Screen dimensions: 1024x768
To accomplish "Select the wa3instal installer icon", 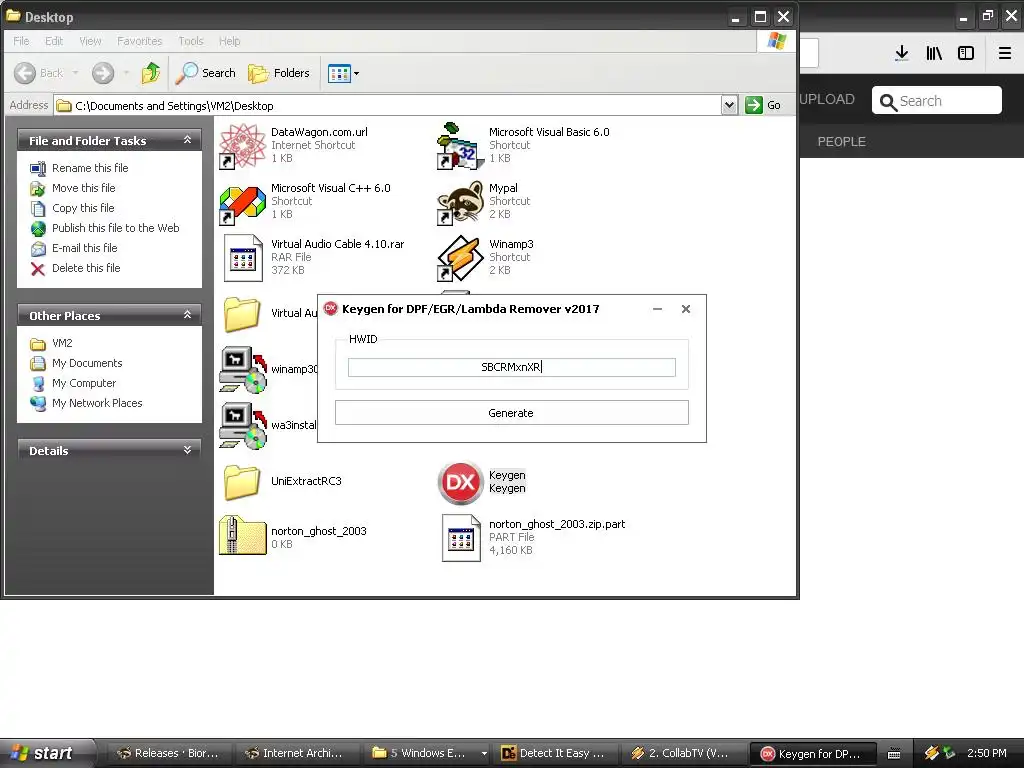I will coord(242,426).
